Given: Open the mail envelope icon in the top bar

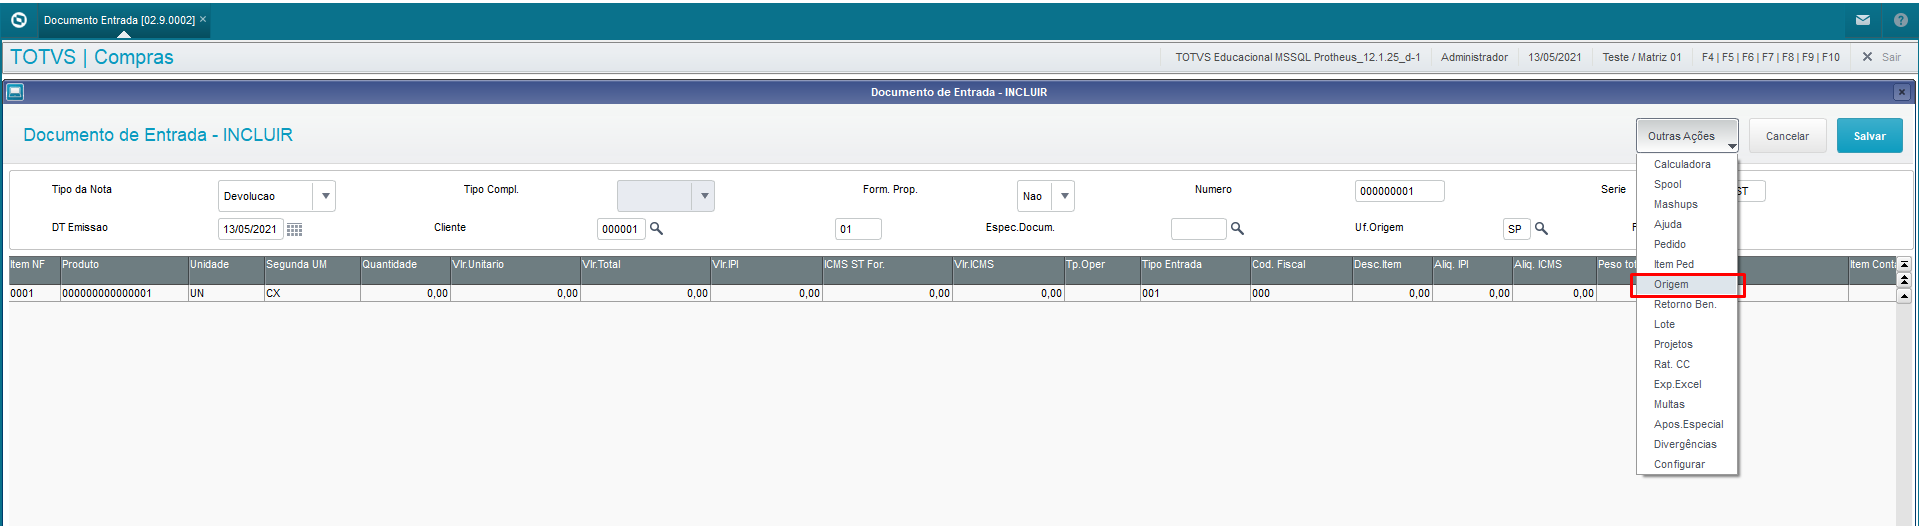Looking at the screenshot, I should tap(1863, 20).
